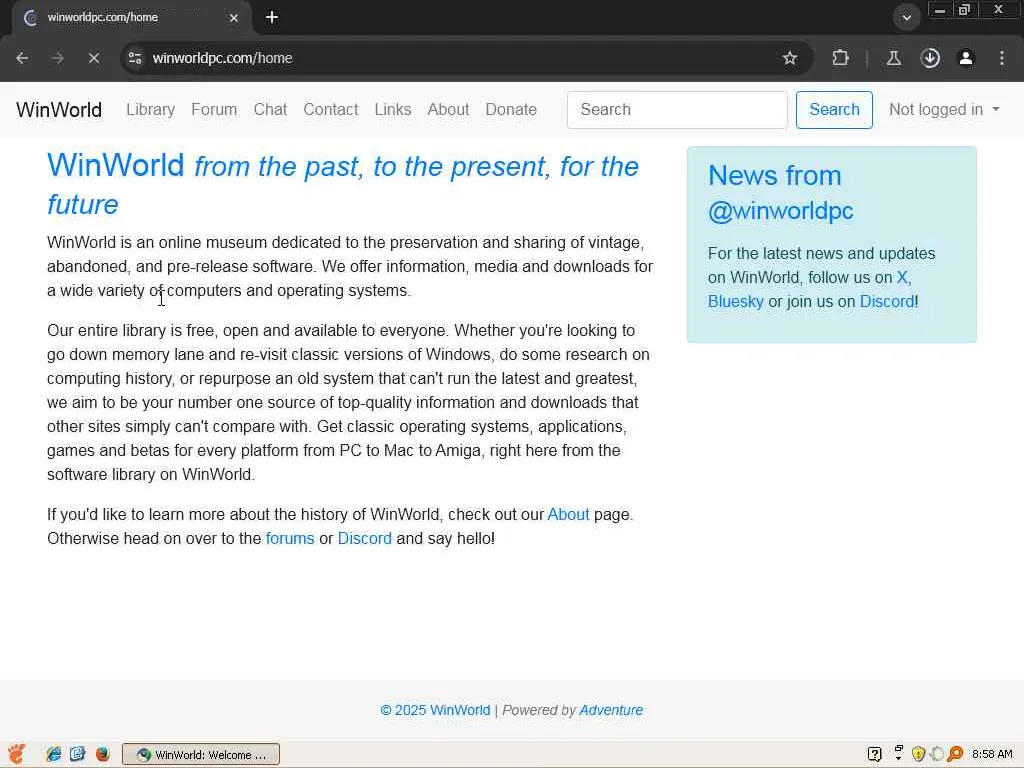Open the Chrome three-dot menu
Screen dimensions: 1024x768
pyautogui.click(x=1002, y=58)
